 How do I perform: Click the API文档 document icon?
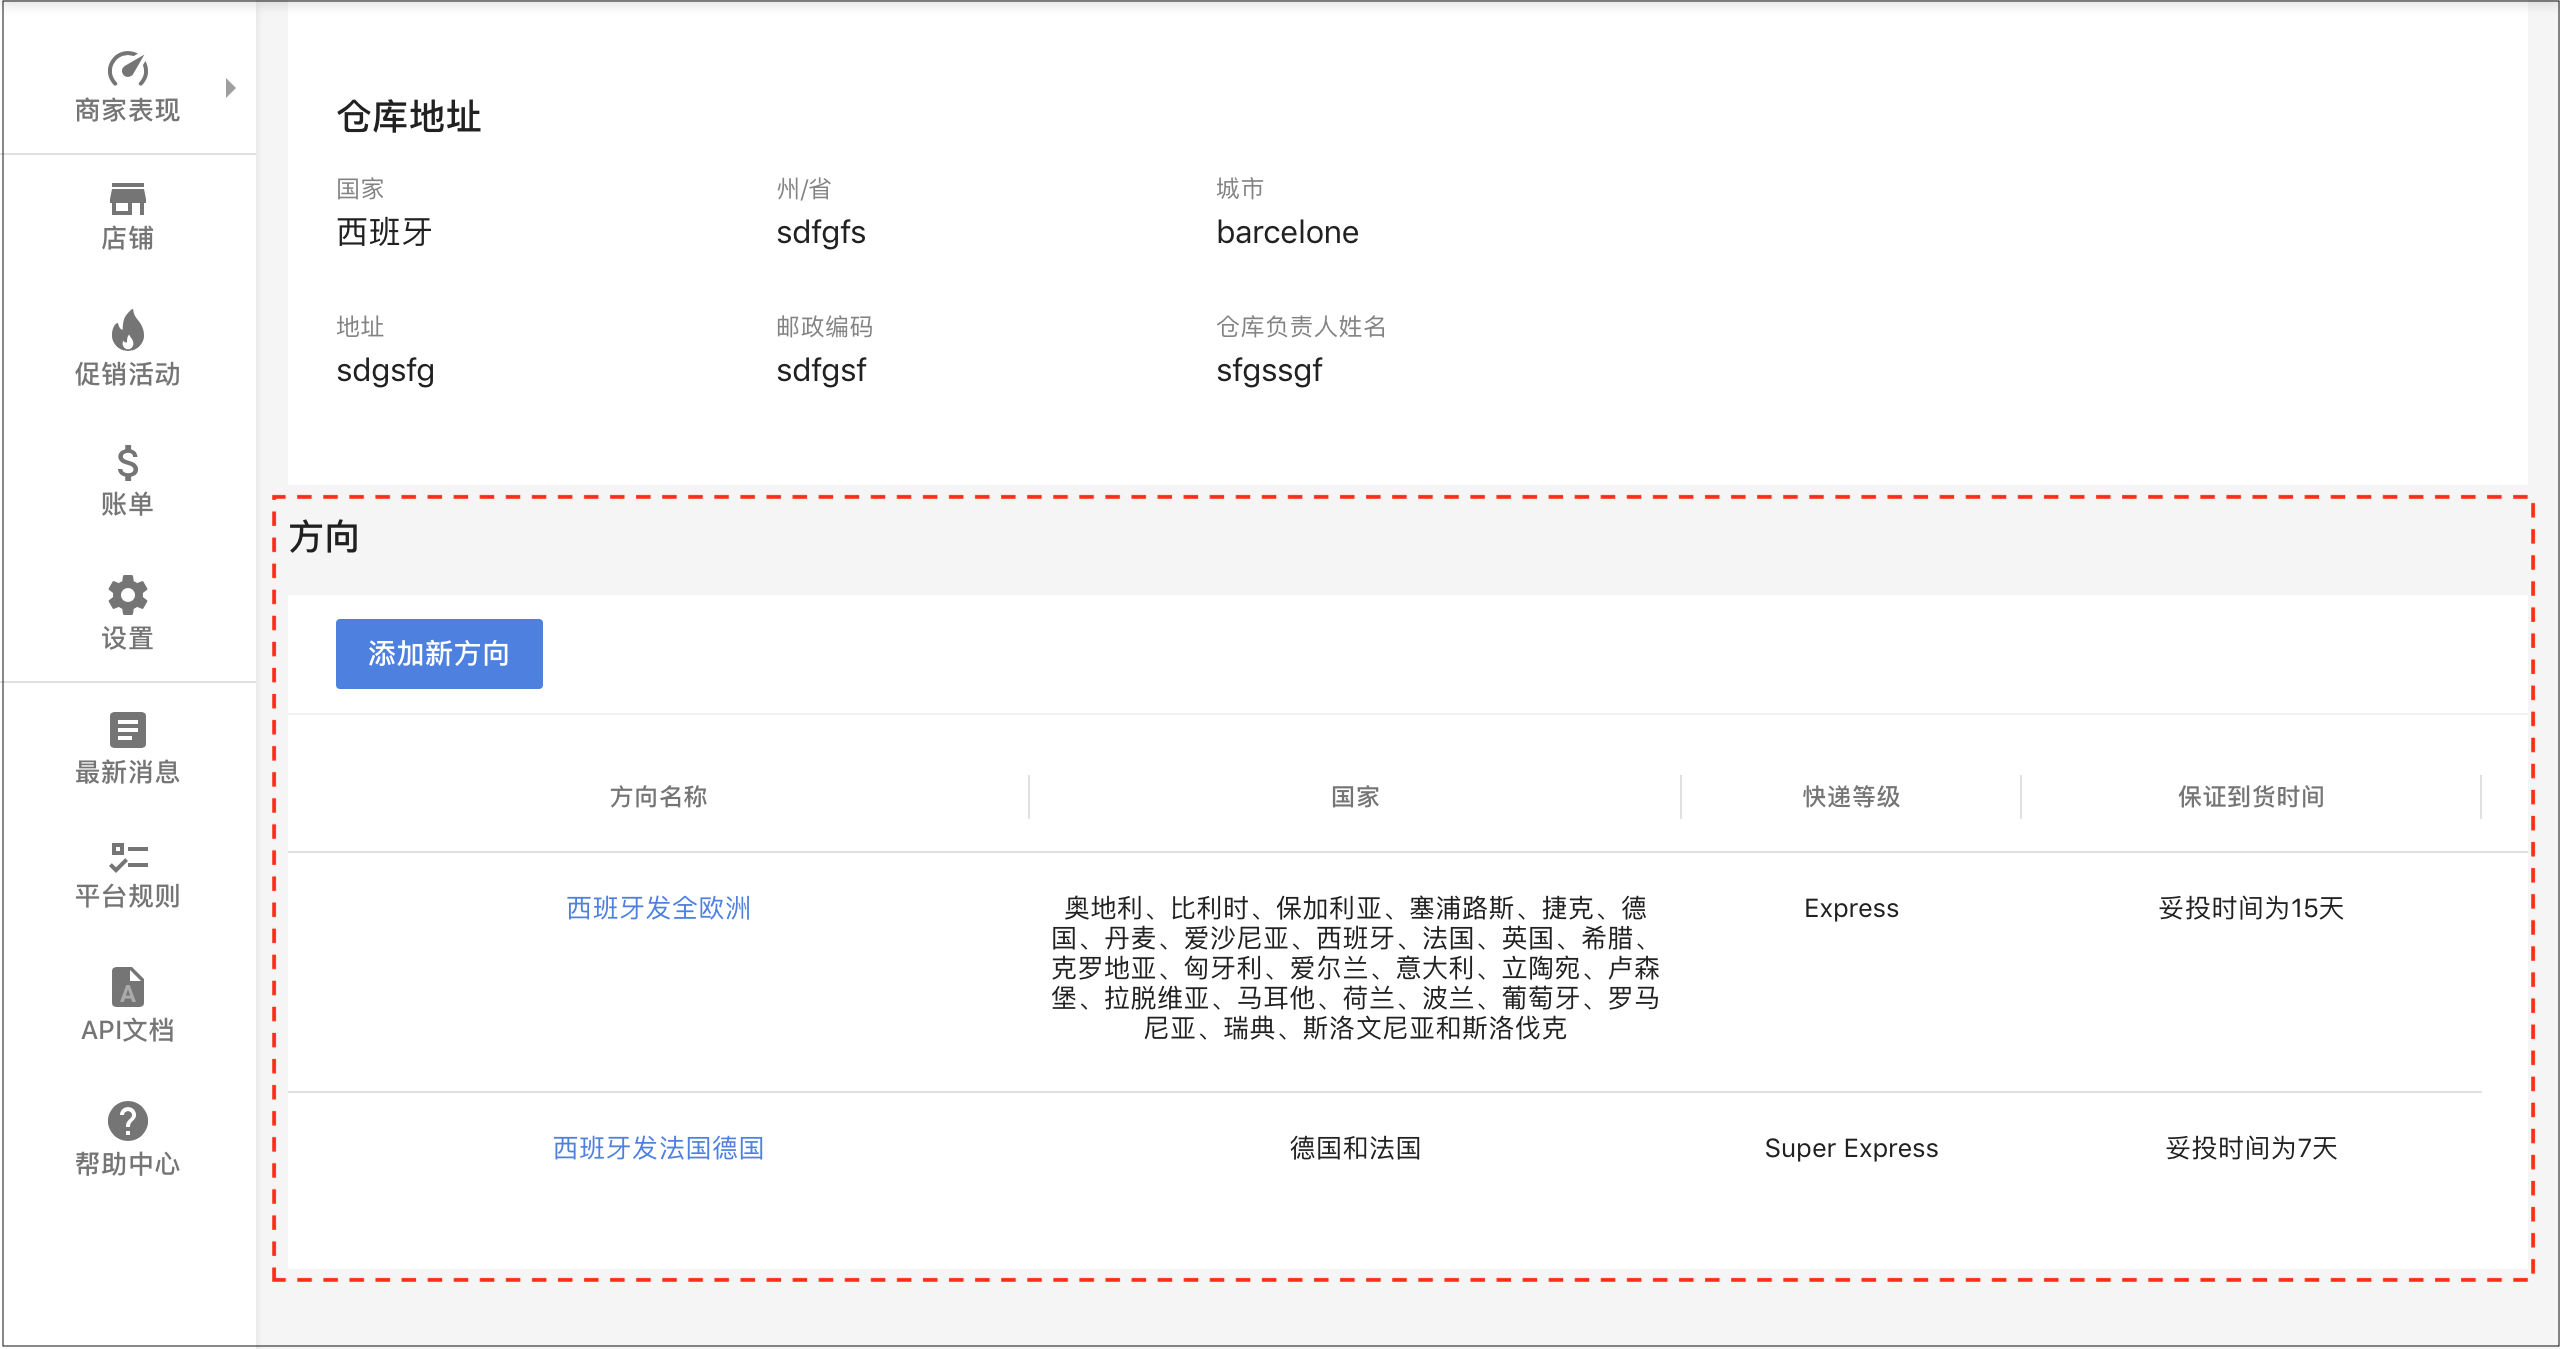pyautogui.click(x=127, y=991)
